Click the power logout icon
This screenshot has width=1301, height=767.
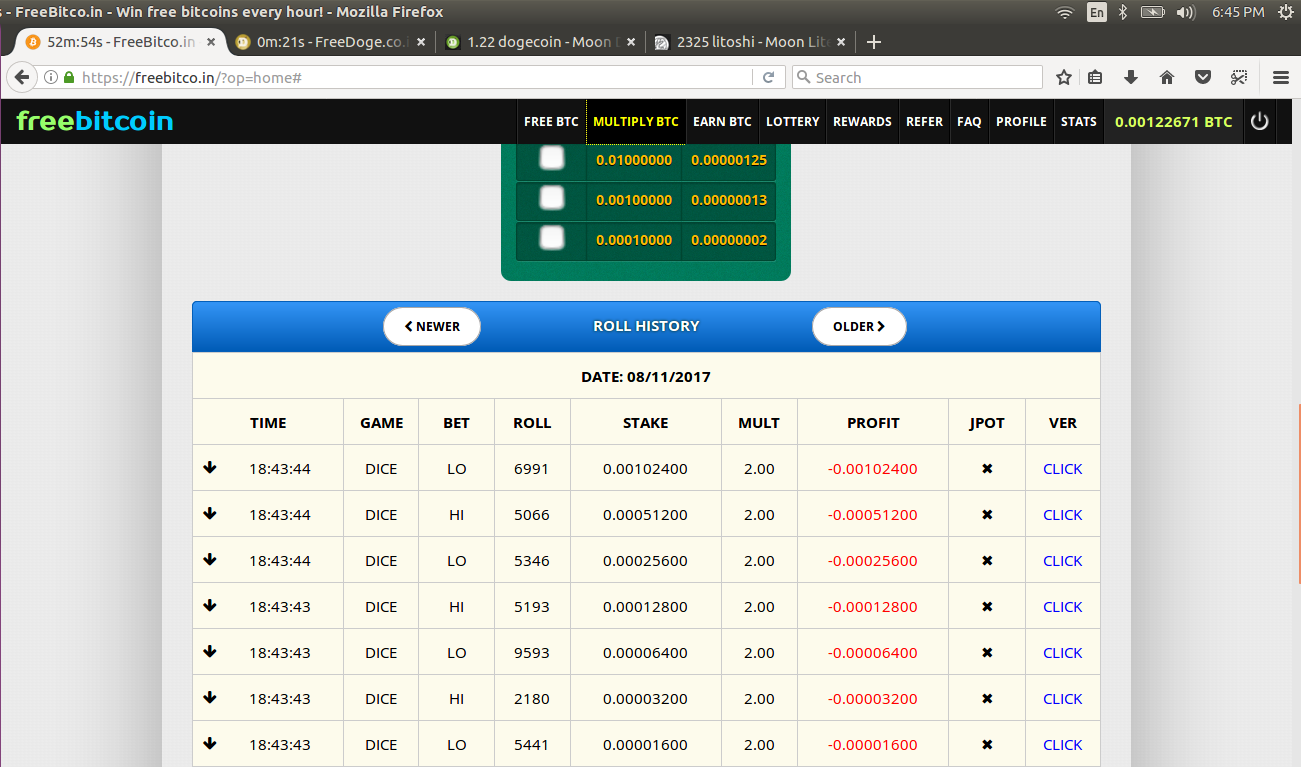(1259, 121)
